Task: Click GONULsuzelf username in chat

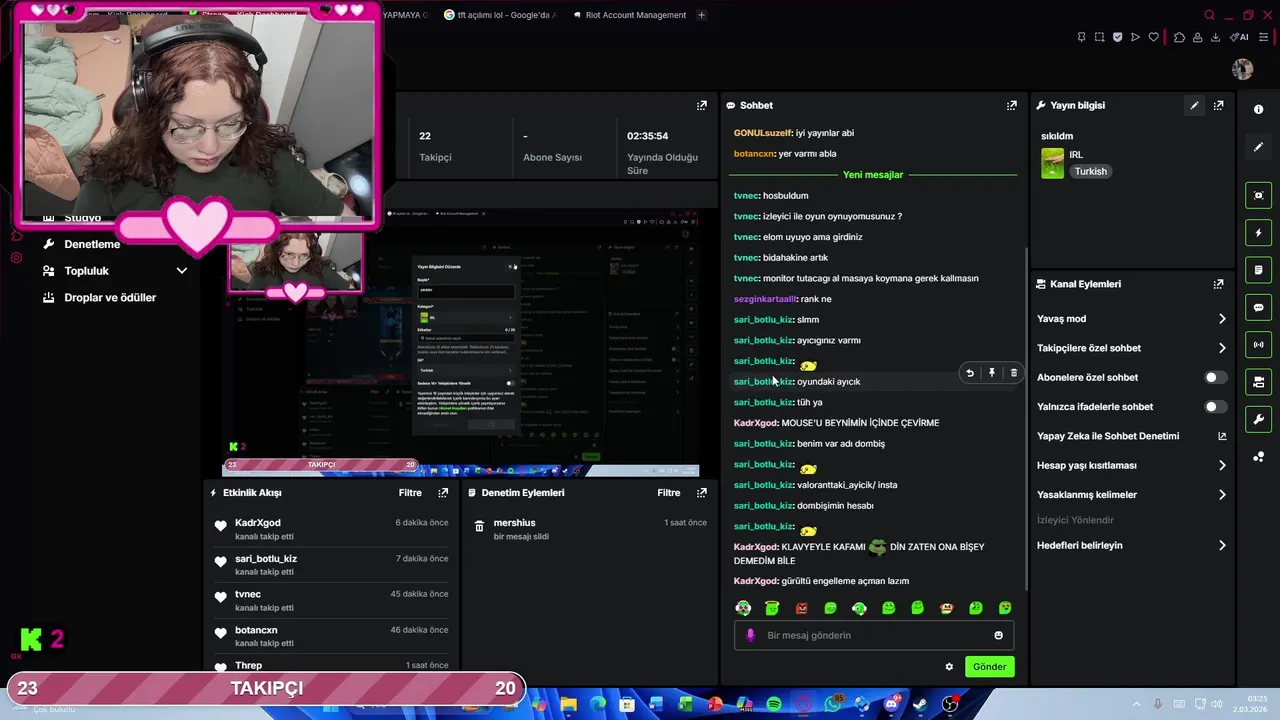Action: [x=762, y=133]
